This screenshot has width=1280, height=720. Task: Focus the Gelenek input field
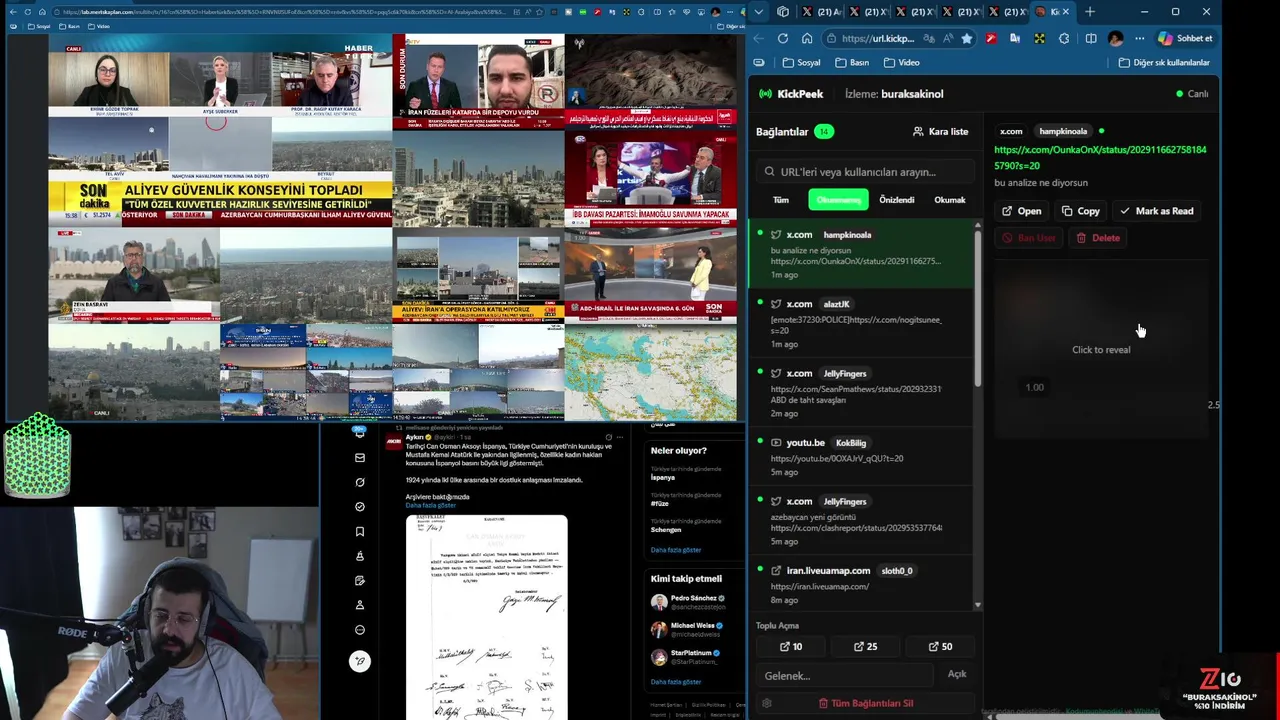[845, 675]
